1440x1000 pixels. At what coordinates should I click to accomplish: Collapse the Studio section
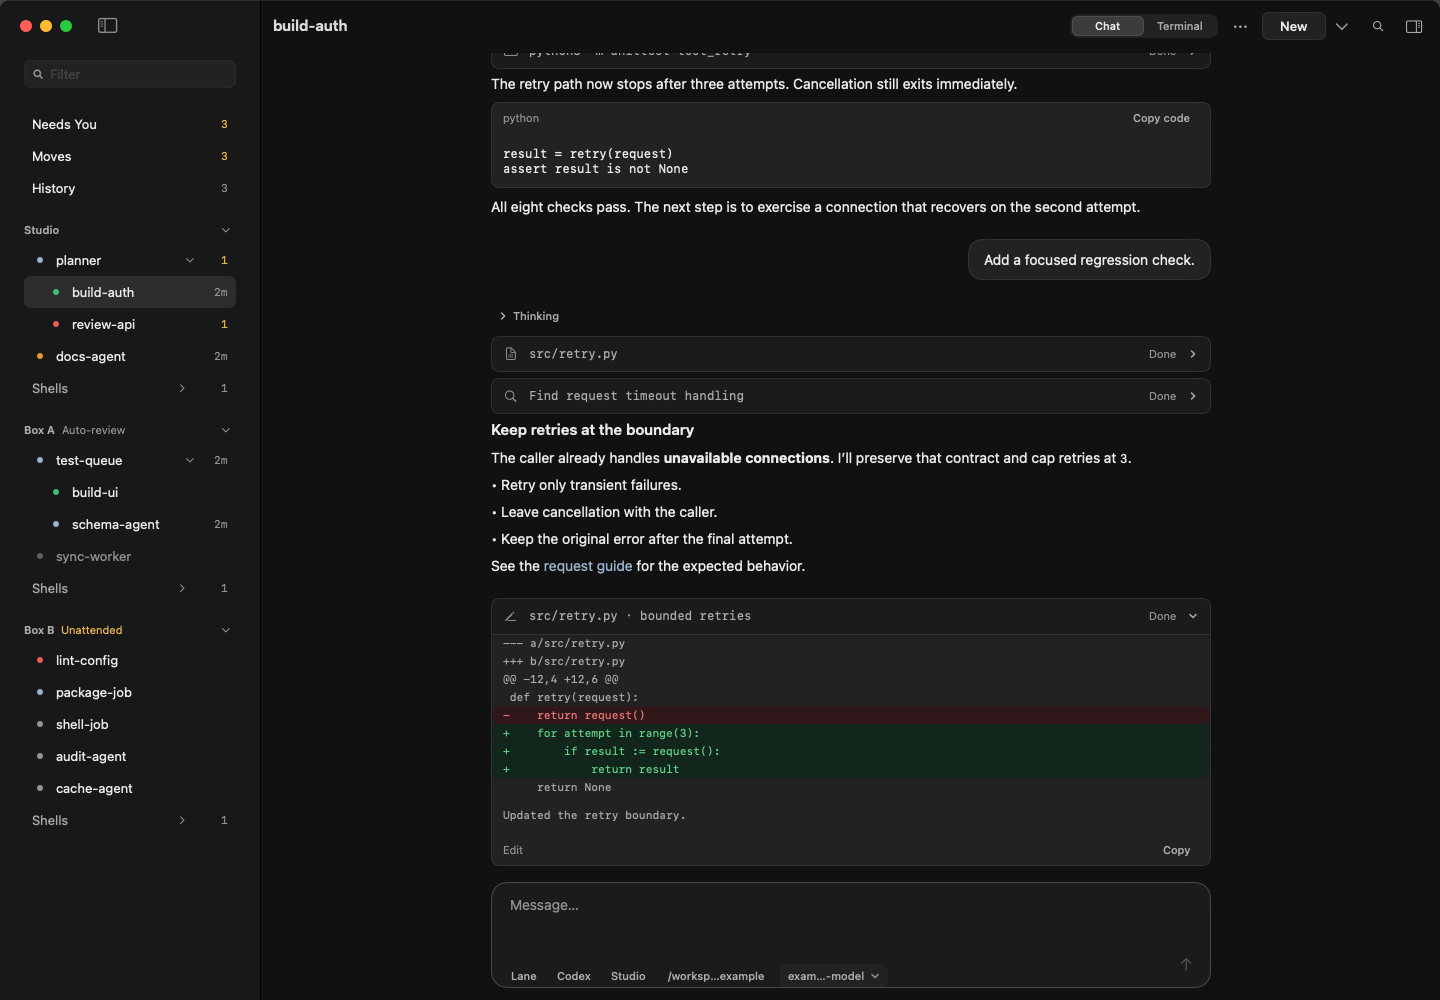[x=226, y=230]
